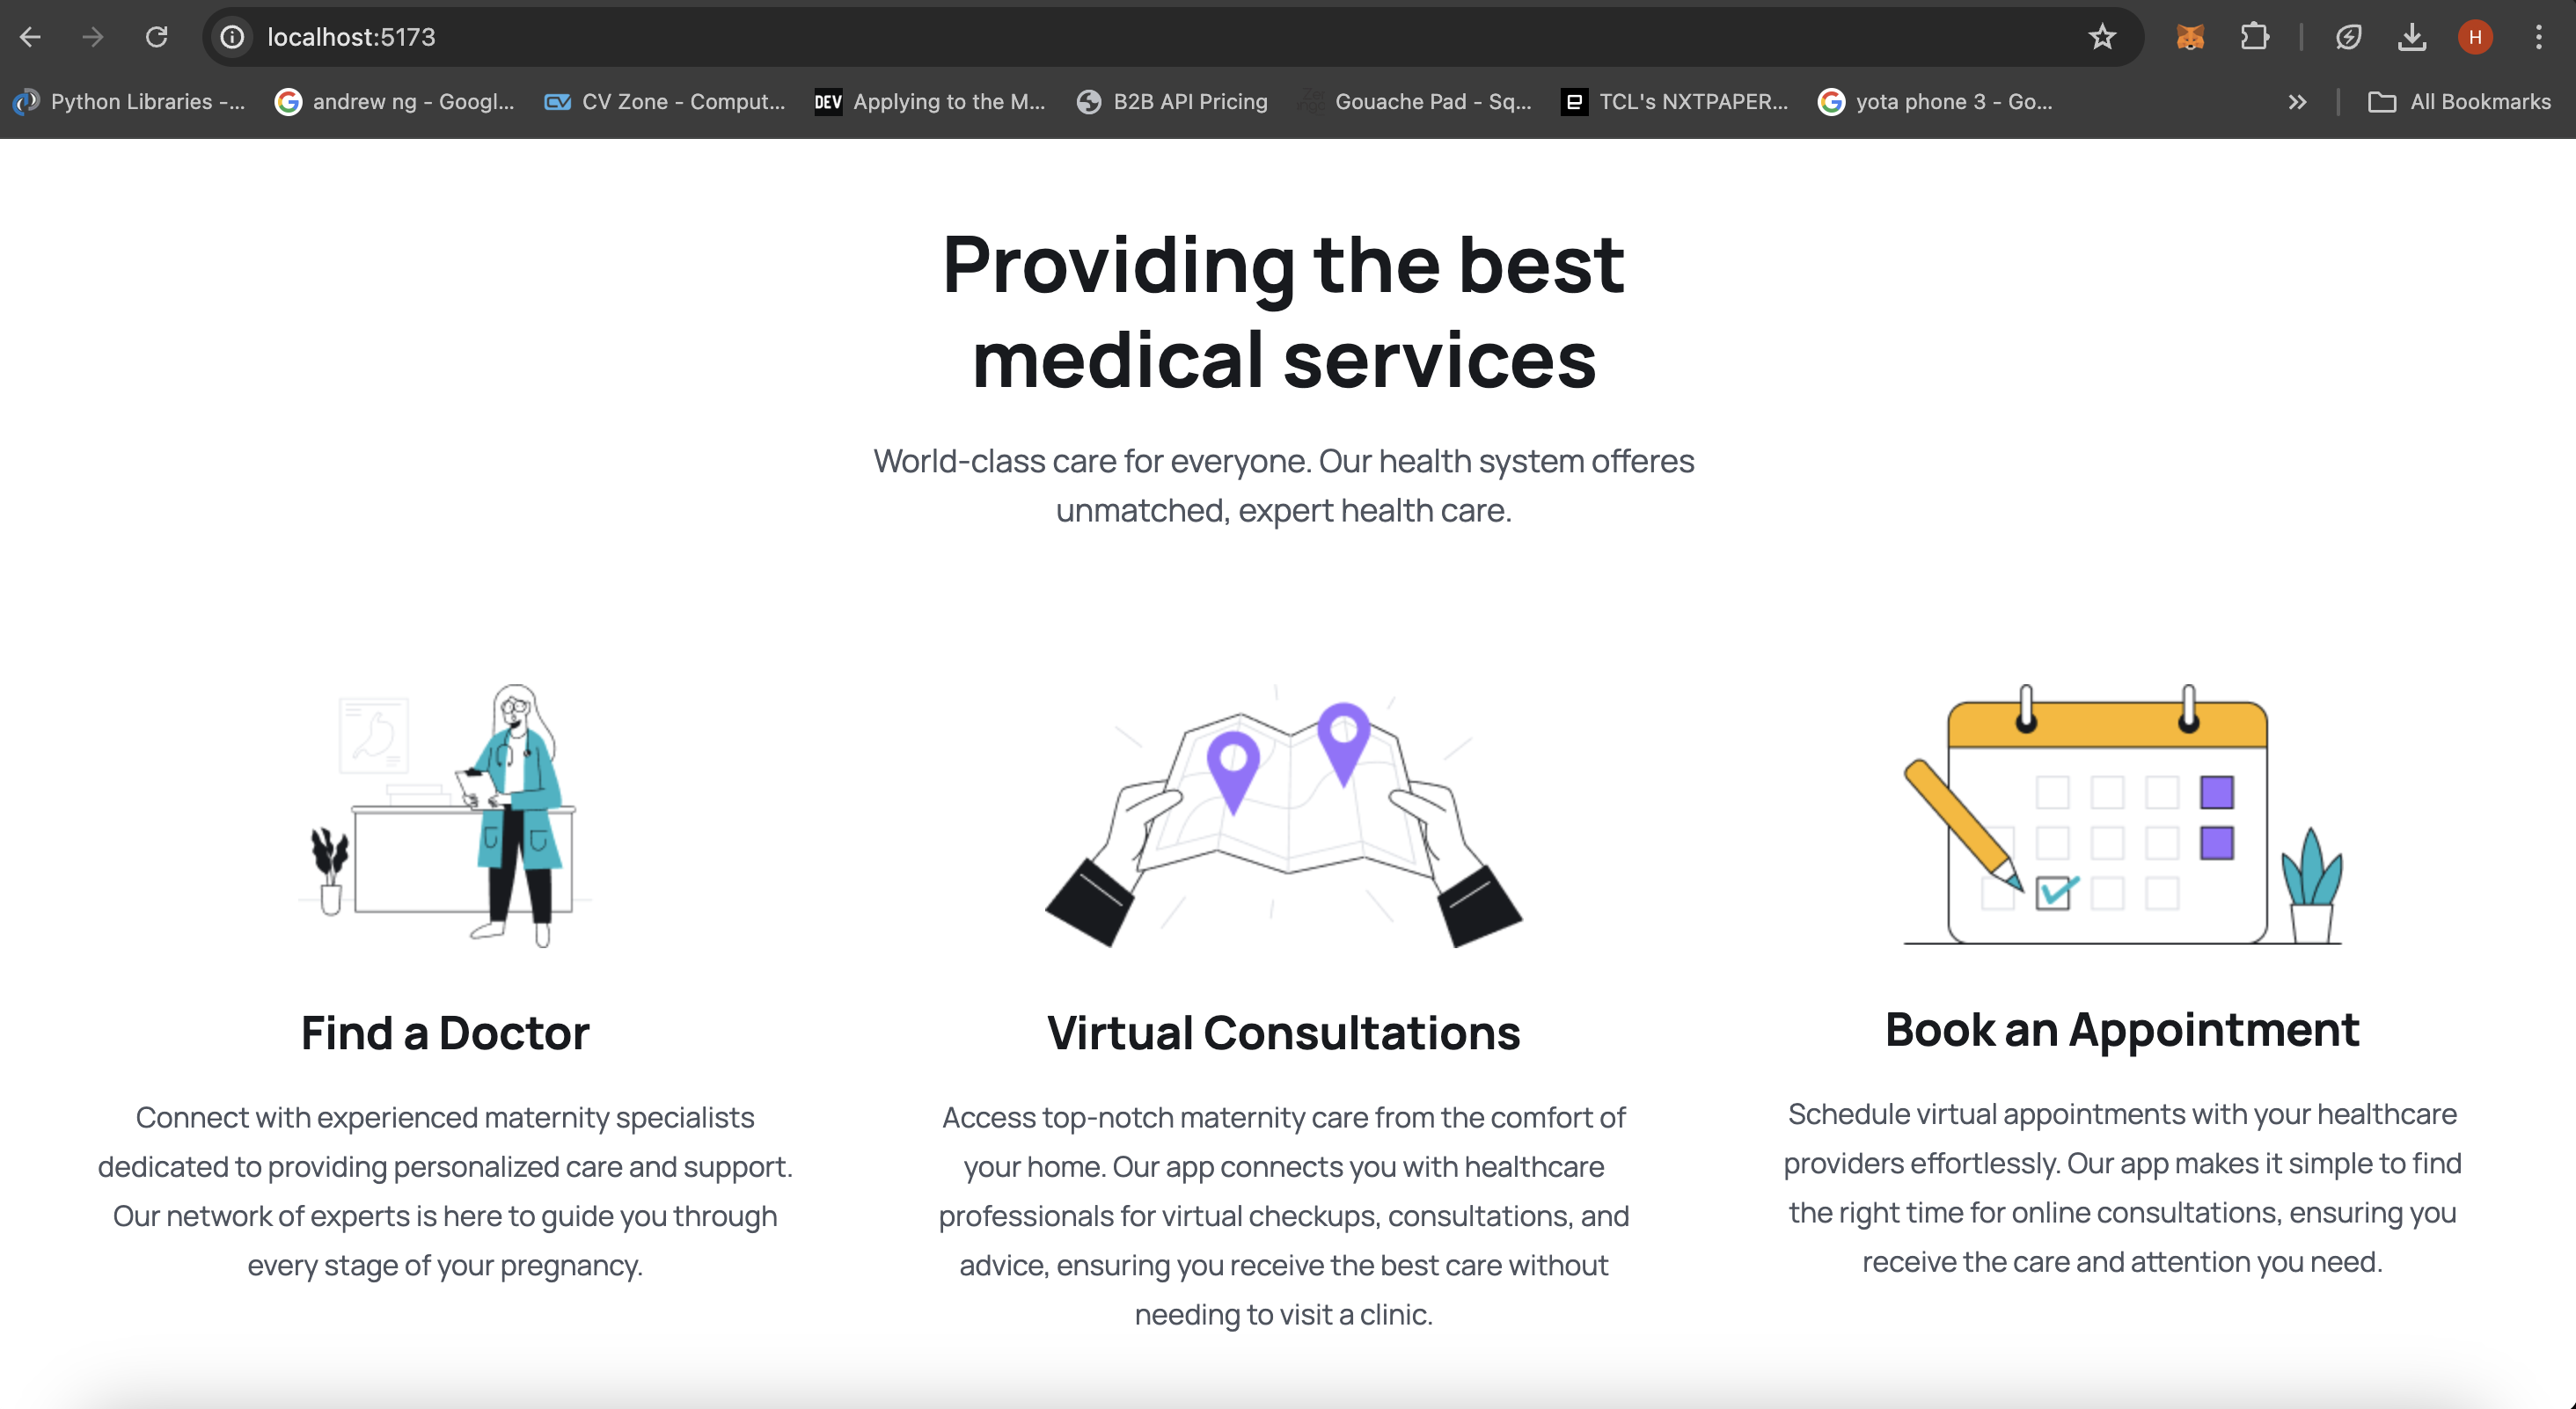This screenshot has height=1409, width=2576.
Task: Click the performance speedometer icon
Action: click(2348, 37)
